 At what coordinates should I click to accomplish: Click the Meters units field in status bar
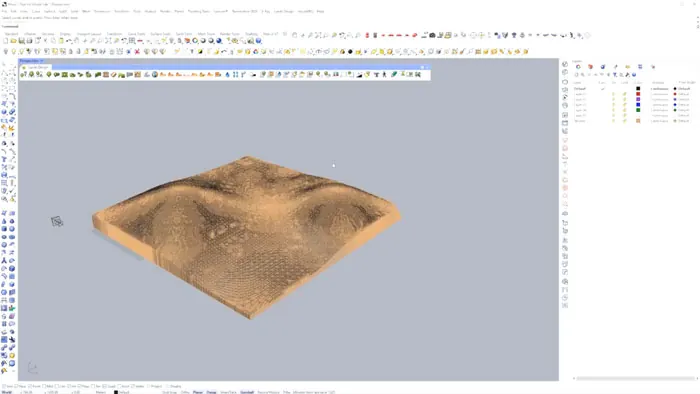click(x=101, y=392)
